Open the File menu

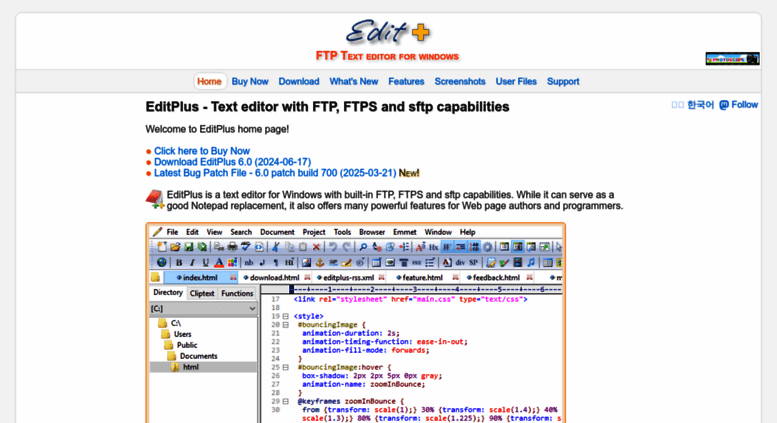pos(172,232)
